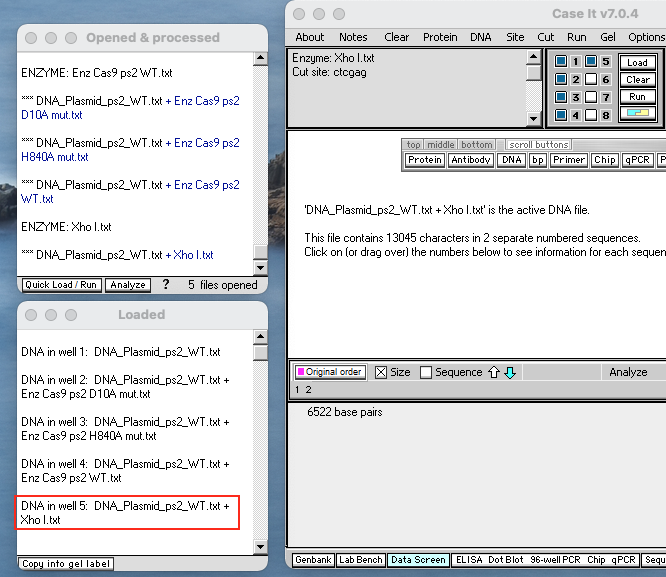Toggle well 2 checkbox
Screen dimensions: 666x577
[x=561, y=79]
